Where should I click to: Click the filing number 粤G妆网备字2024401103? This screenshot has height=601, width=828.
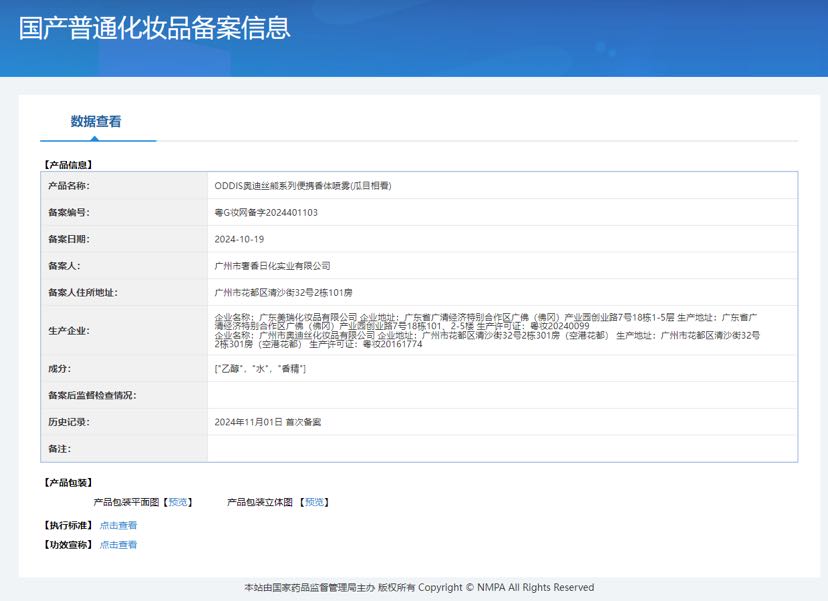click(x=266, y=212)
